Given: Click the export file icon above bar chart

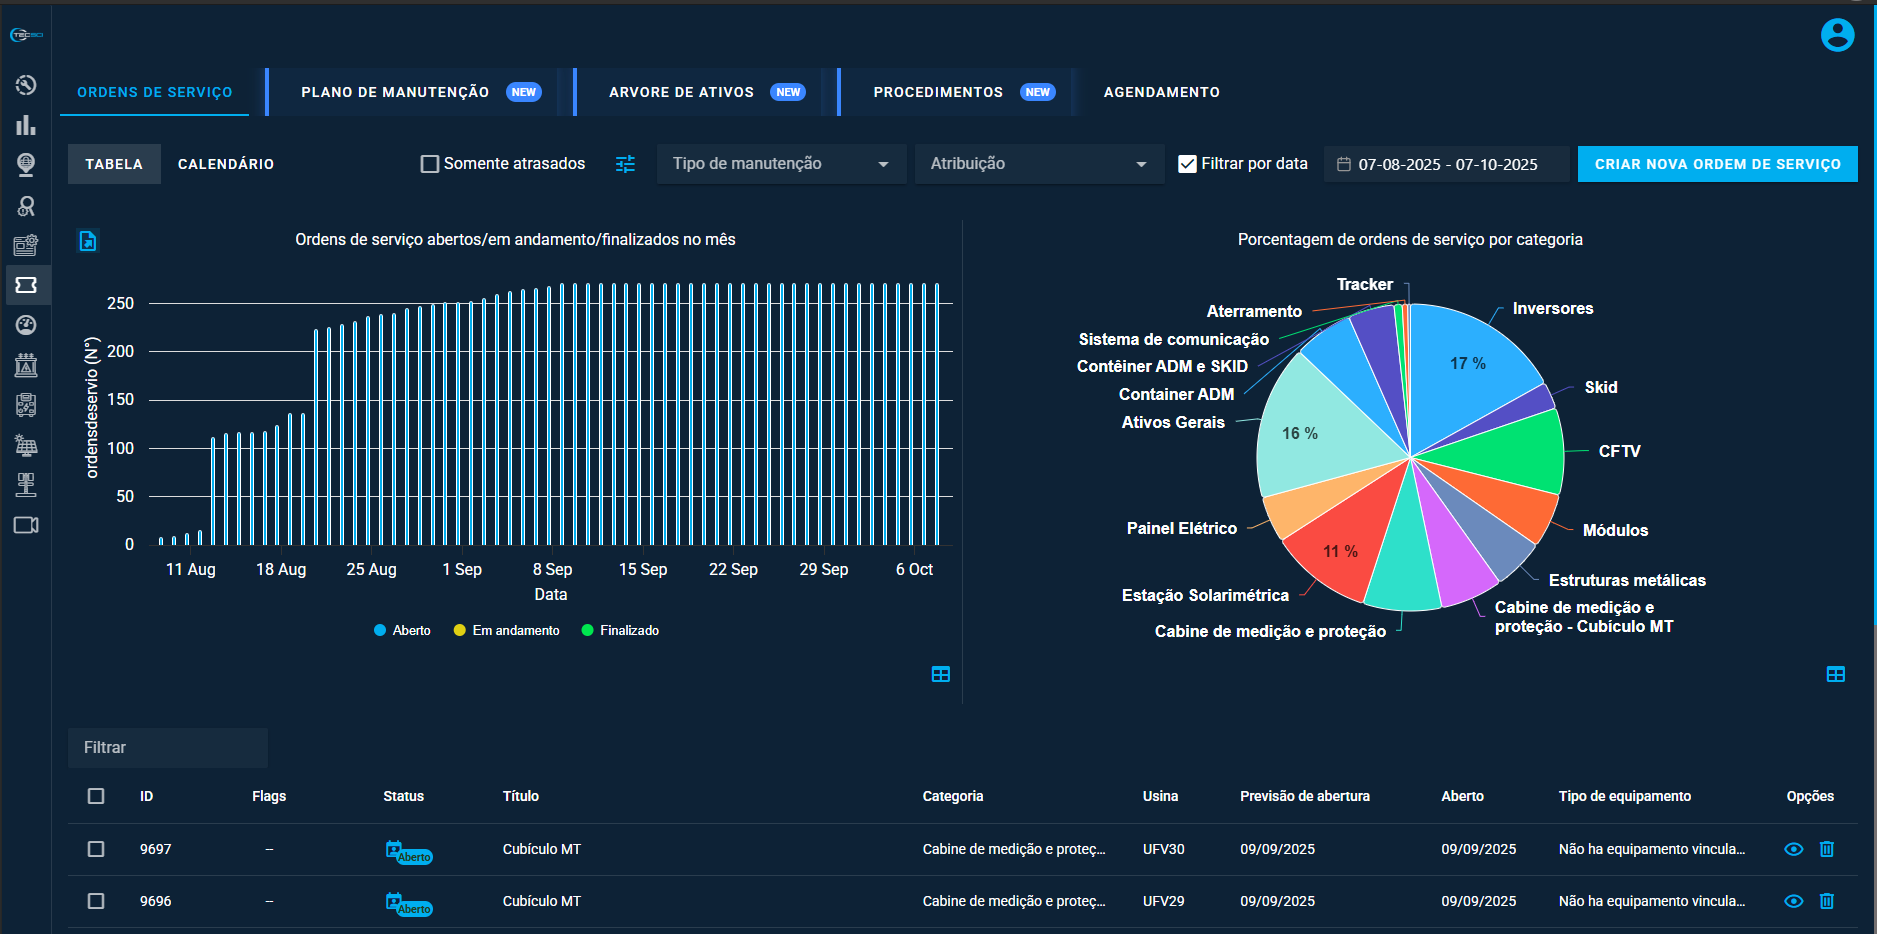Looking at the screenshot, I should click(88, 241).
